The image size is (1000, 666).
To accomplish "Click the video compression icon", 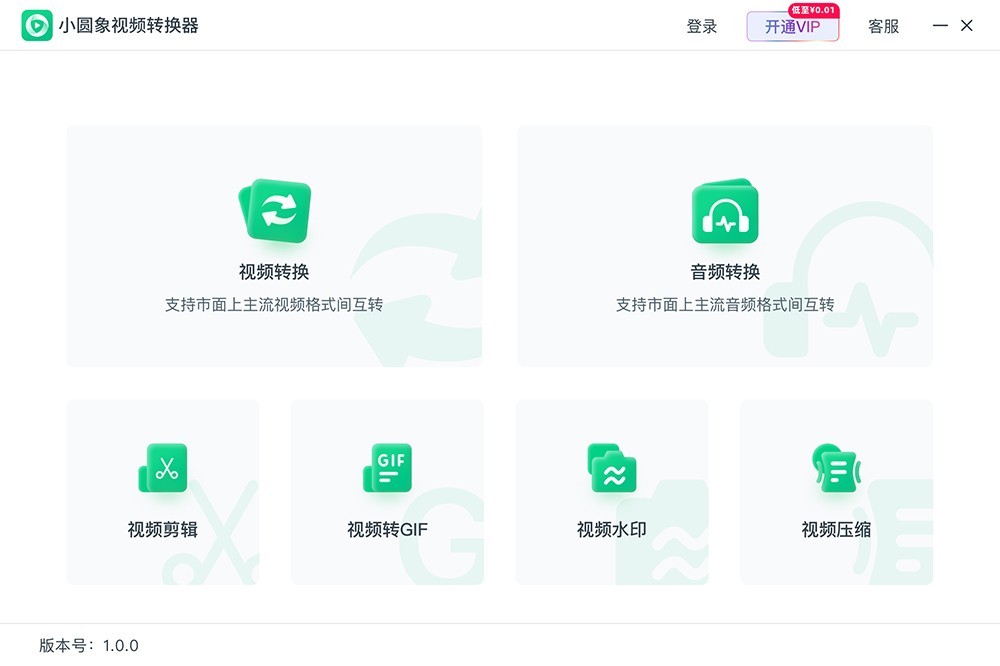I will tap(836, 468).
